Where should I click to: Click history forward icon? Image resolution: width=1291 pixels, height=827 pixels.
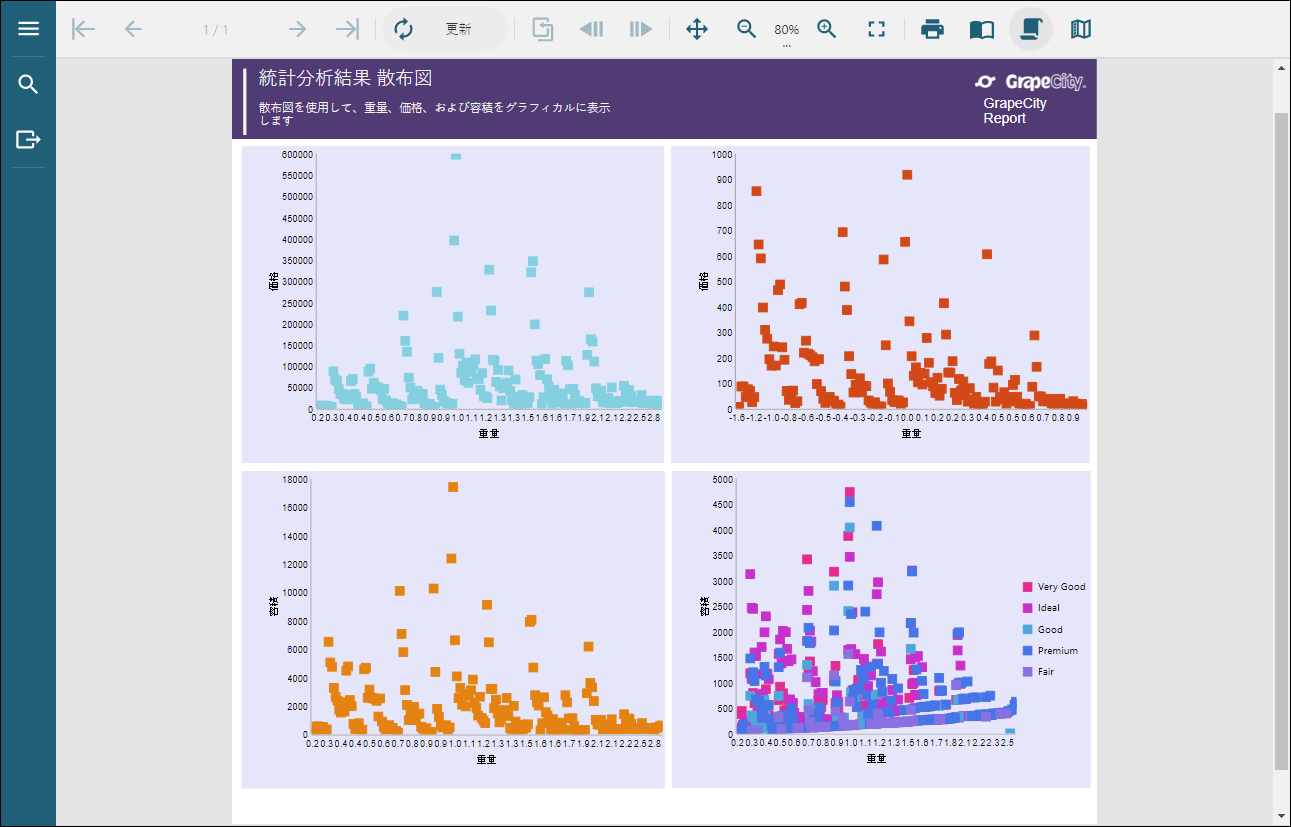click(641, 29)
